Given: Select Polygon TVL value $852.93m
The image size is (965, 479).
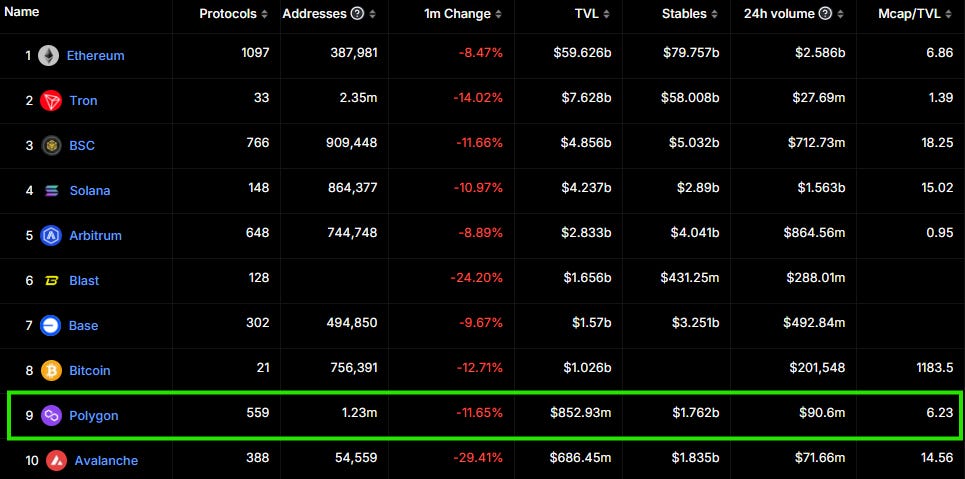Looking at the screenshot, I should [580, 413].
